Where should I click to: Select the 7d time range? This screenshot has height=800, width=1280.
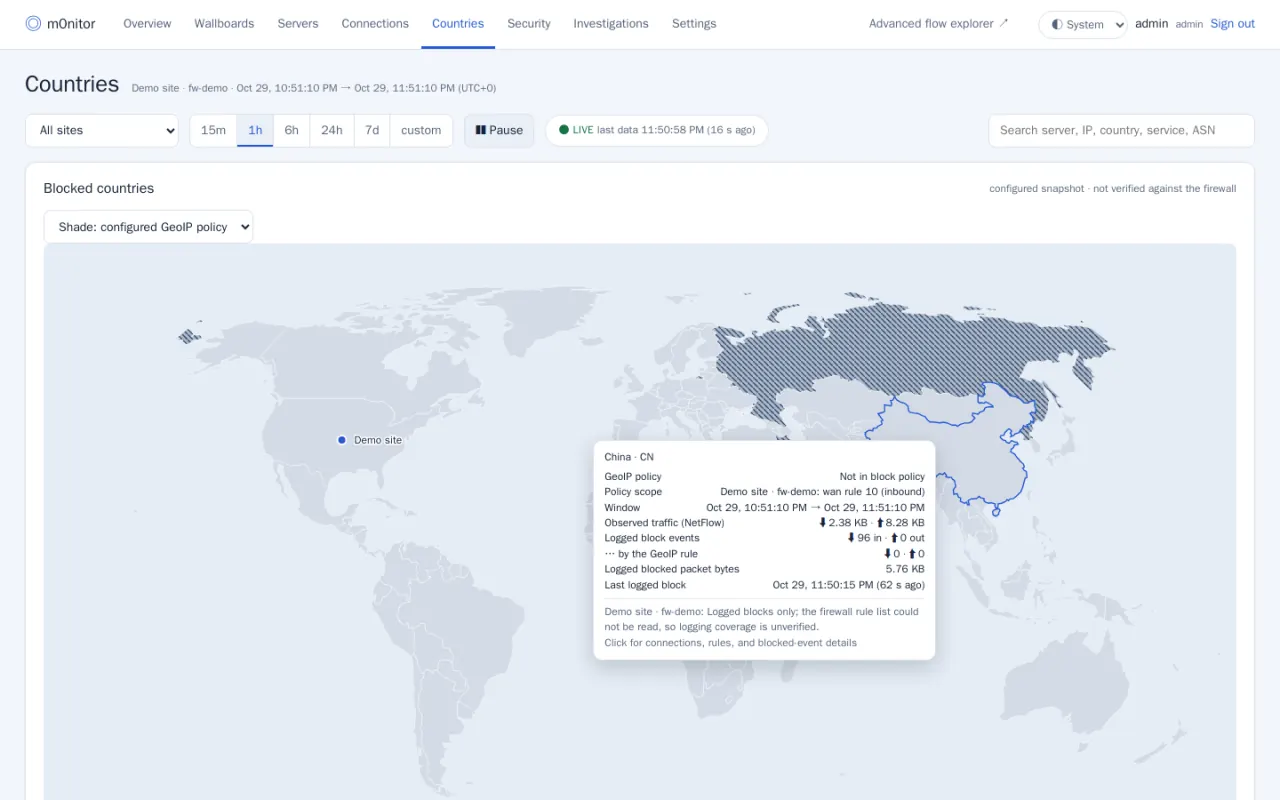point(372,130)
